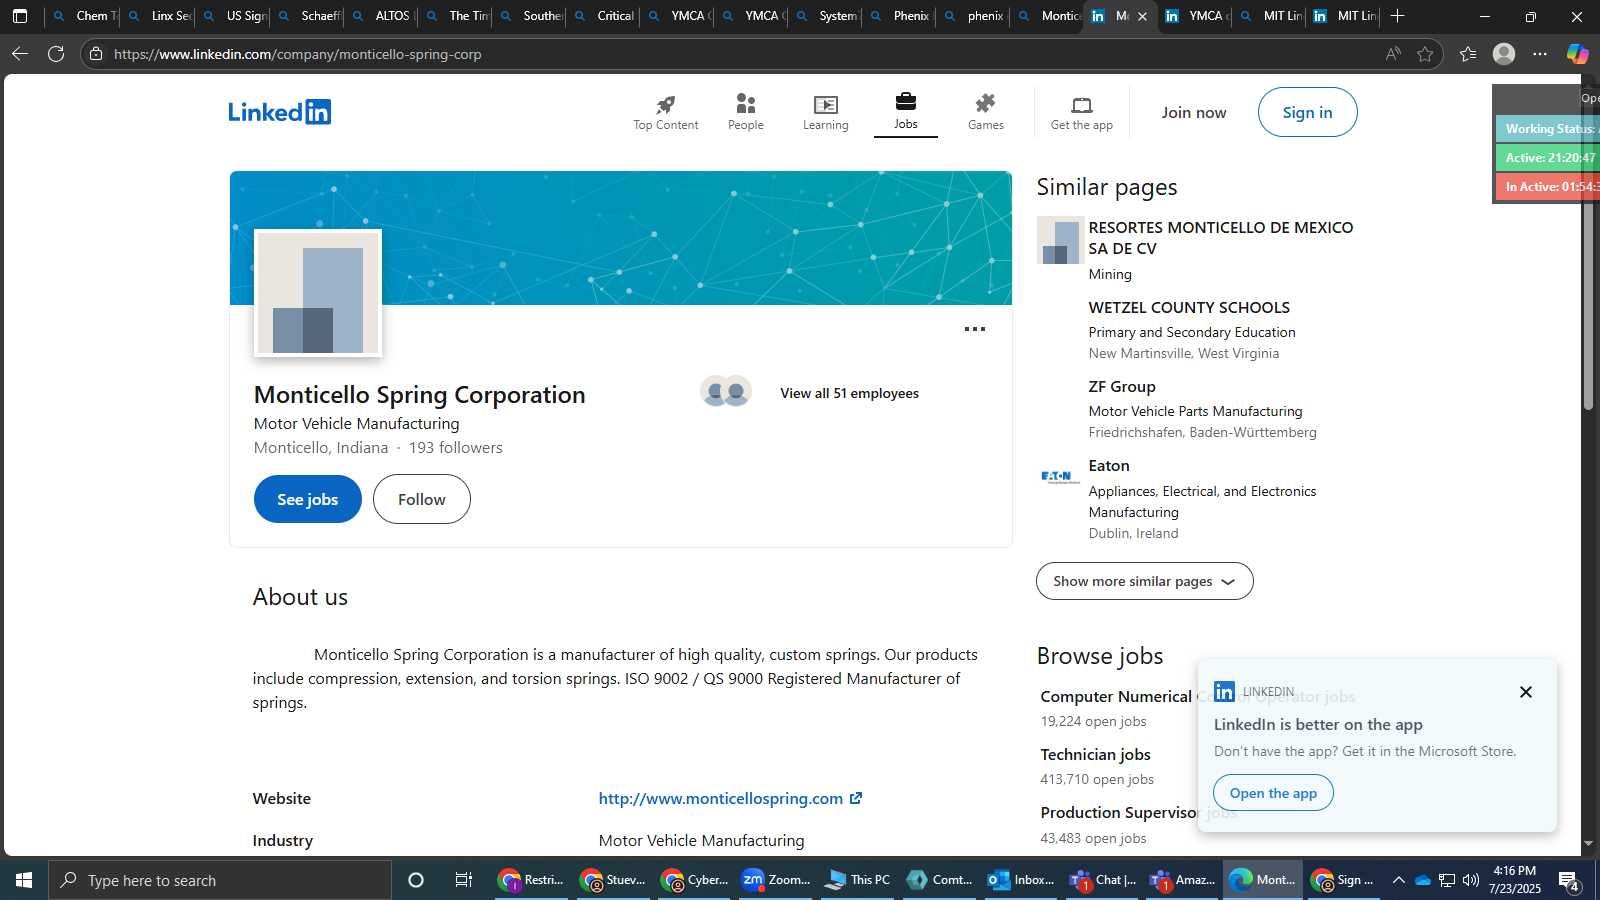Open WETZEL COUNTY SCHOOLS similar page

pyautogui.click(x=1188, y=307)
